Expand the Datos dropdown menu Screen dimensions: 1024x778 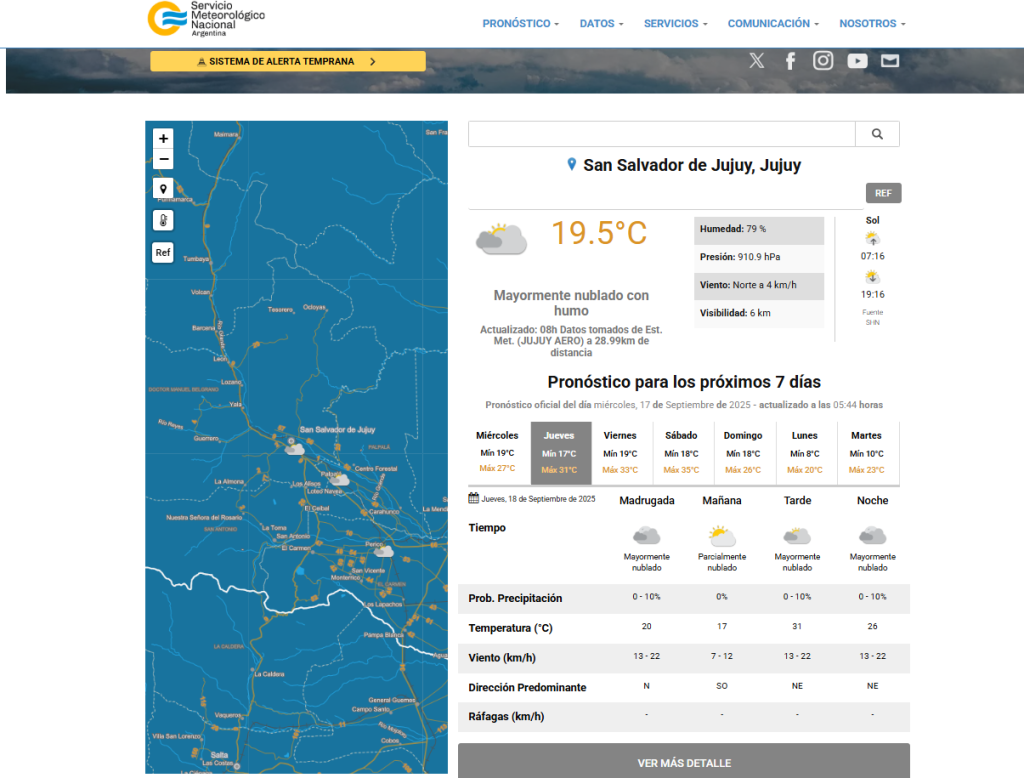point(601,23)
